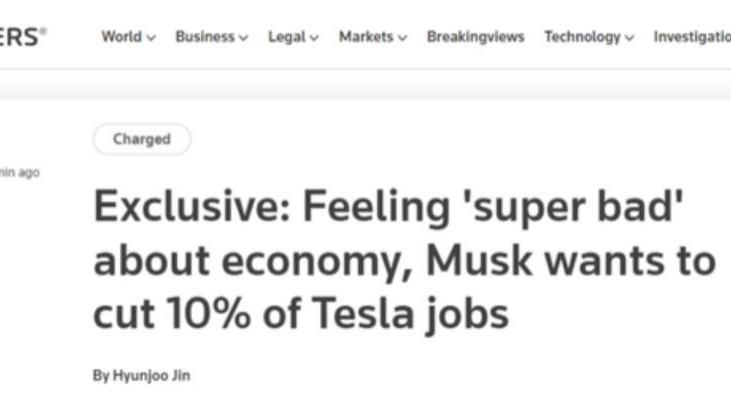The width and height of the screenshot is (731, 412).
Task: Open the Technology section
Action: pyautogui.click(x=582, y=37)
